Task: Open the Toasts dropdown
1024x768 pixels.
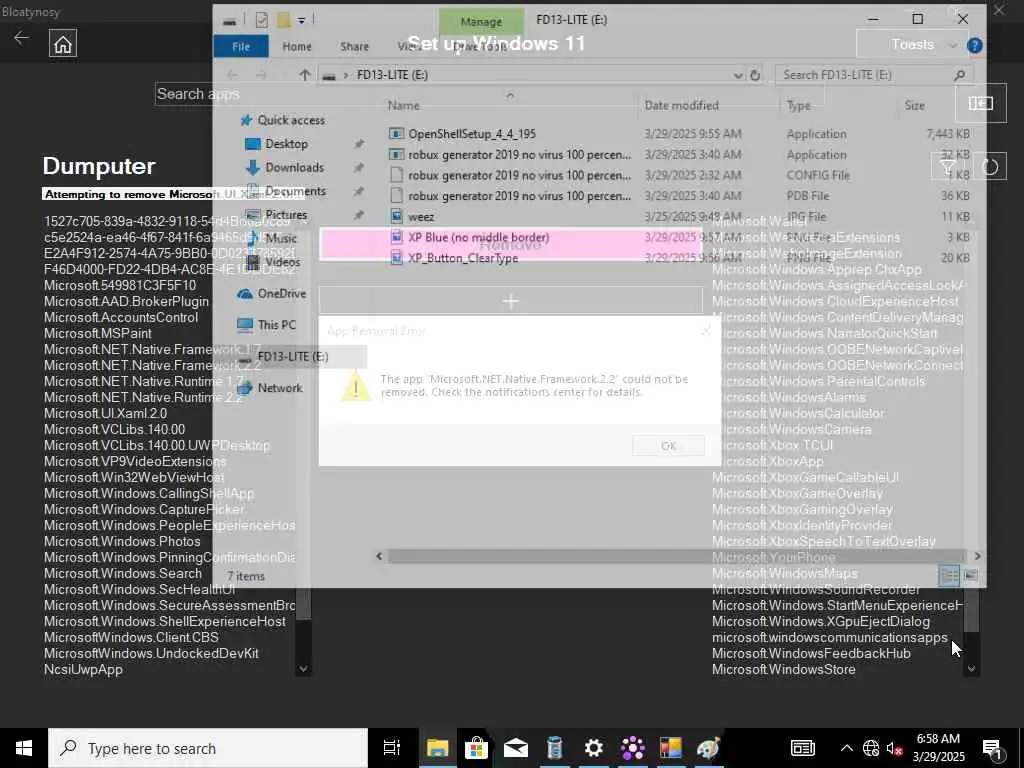Action: [912, 44]
